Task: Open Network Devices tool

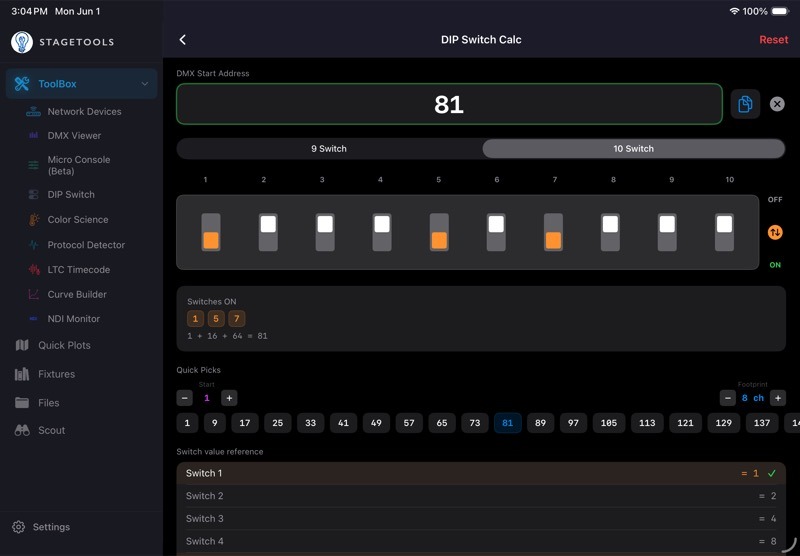Action: tap(84, 112)
